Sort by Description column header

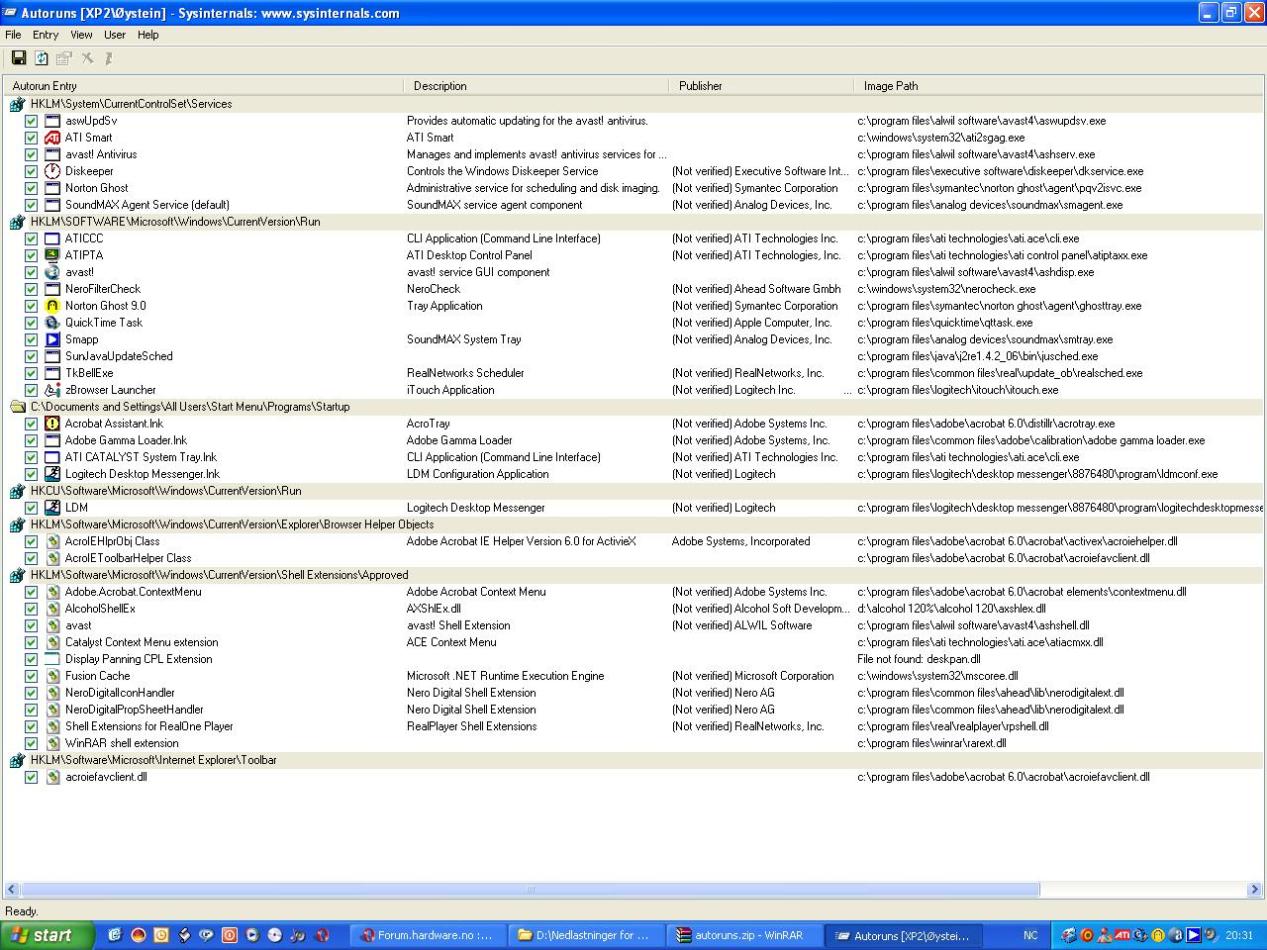(x=537, y=86)
